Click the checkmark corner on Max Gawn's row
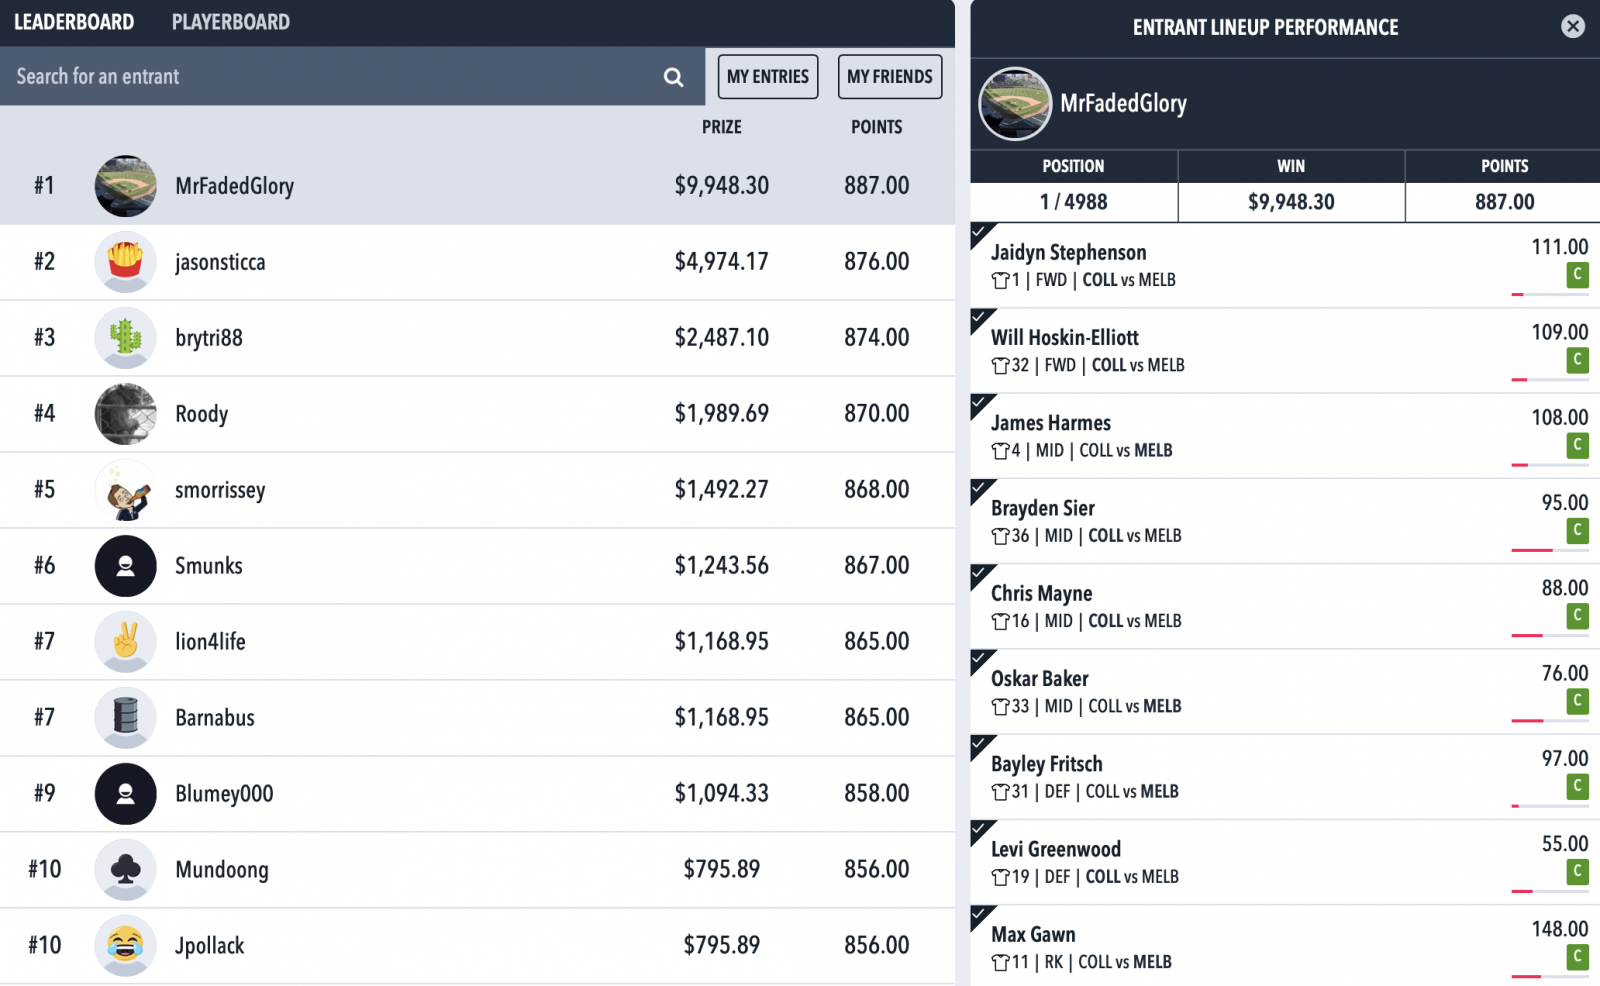 [981, 916]
